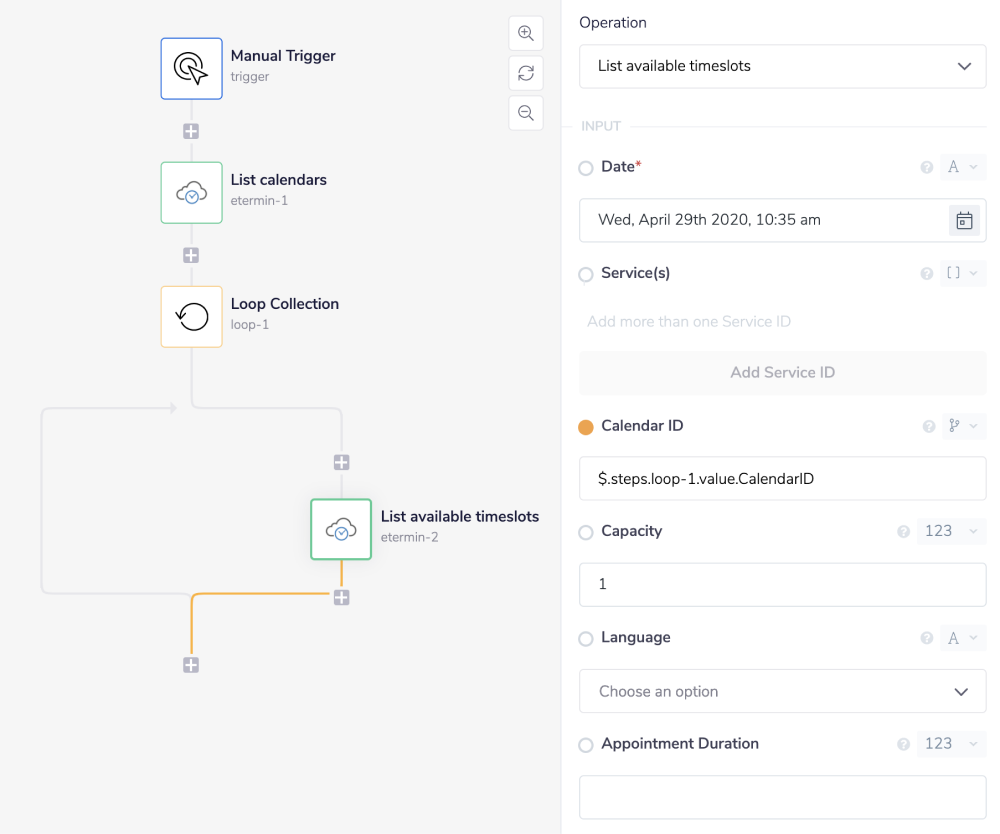The width and height of the screenshot is (1000, 834).
Task: Click the zoom out magnifier icon
Action: click(526, 112)
